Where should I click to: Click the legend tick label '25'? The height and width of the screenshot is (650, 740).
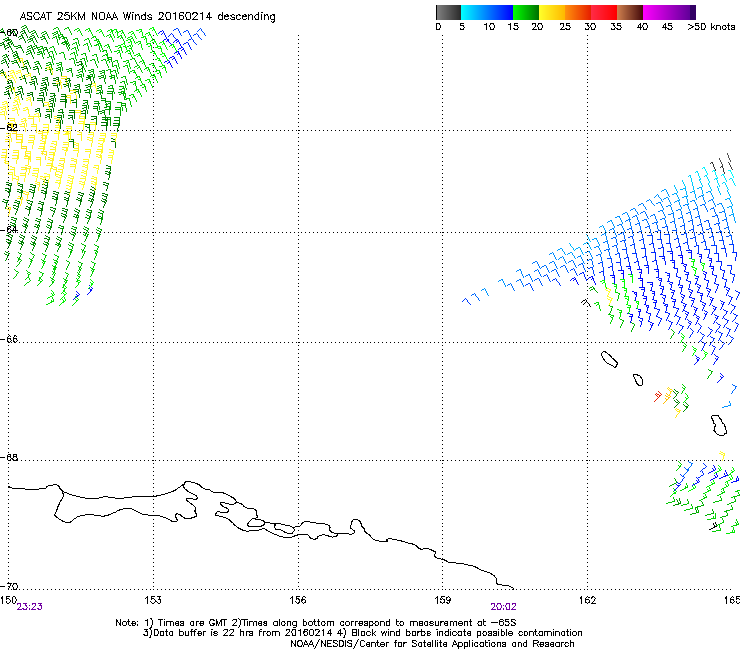pyautogui.click(x=565, y=27)
